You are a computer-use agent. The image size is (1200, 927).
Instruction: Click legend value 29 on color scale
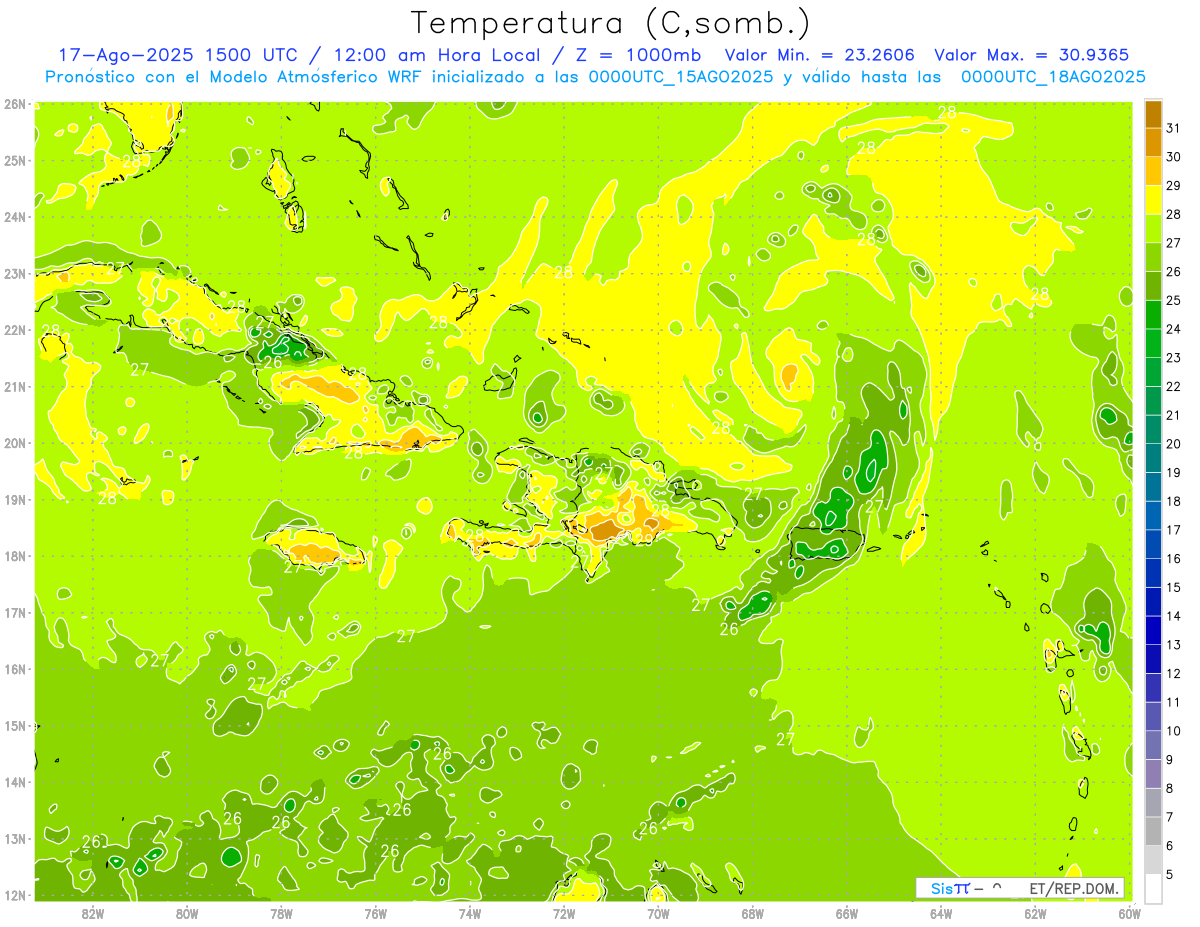pos(1173,186)
